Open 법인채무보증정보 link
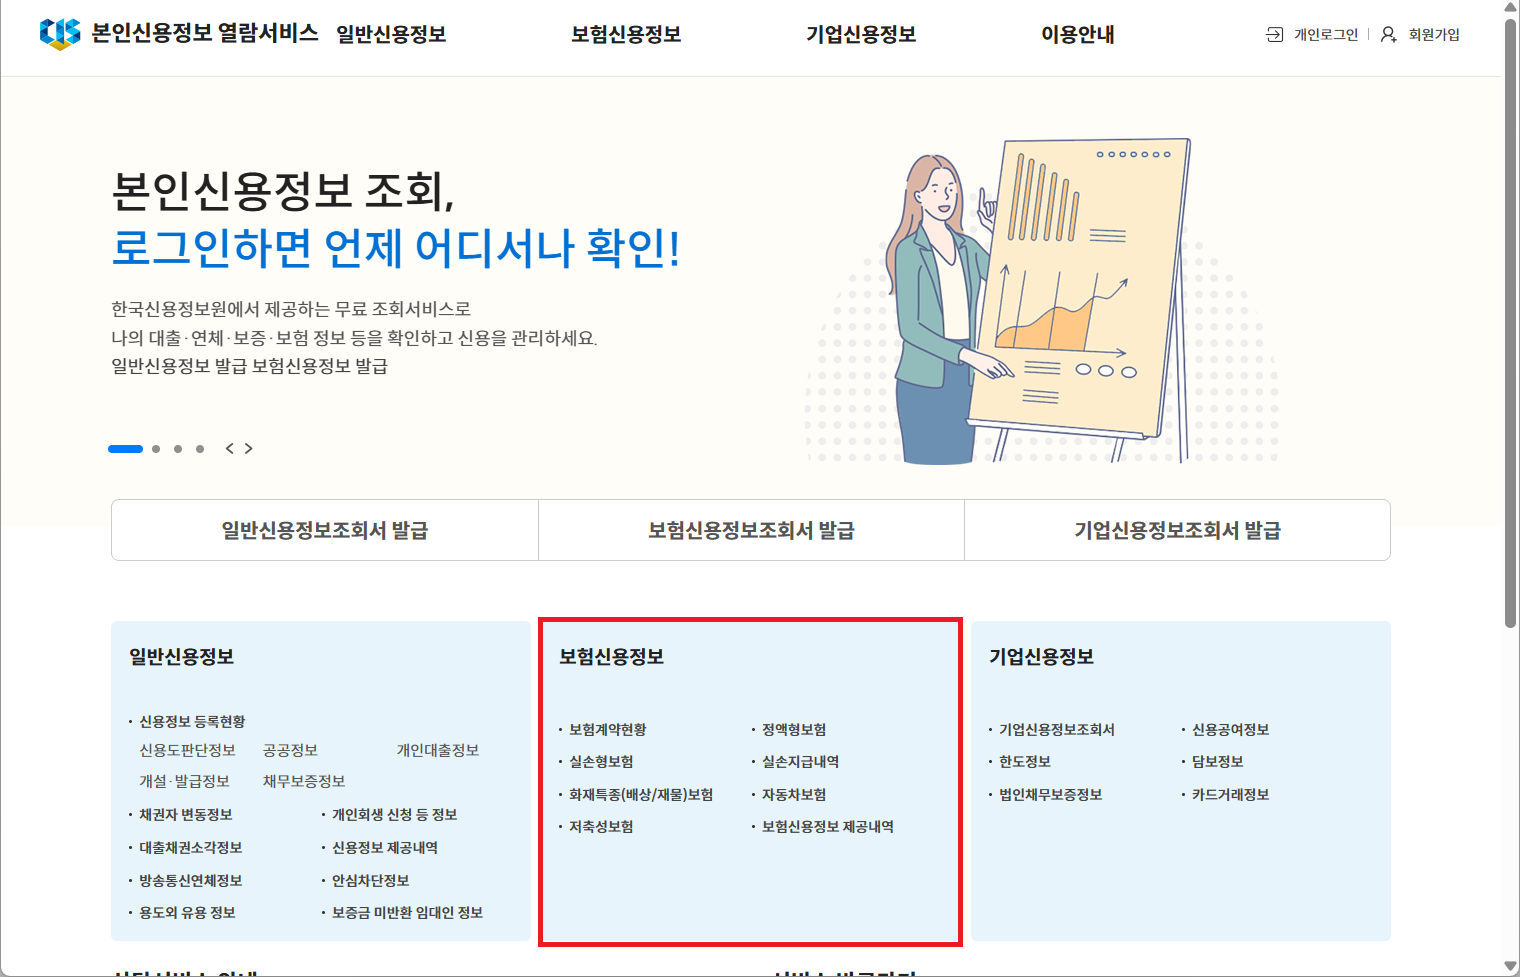The height and width of the screenshot is (977, 1520). (1050, 795)
